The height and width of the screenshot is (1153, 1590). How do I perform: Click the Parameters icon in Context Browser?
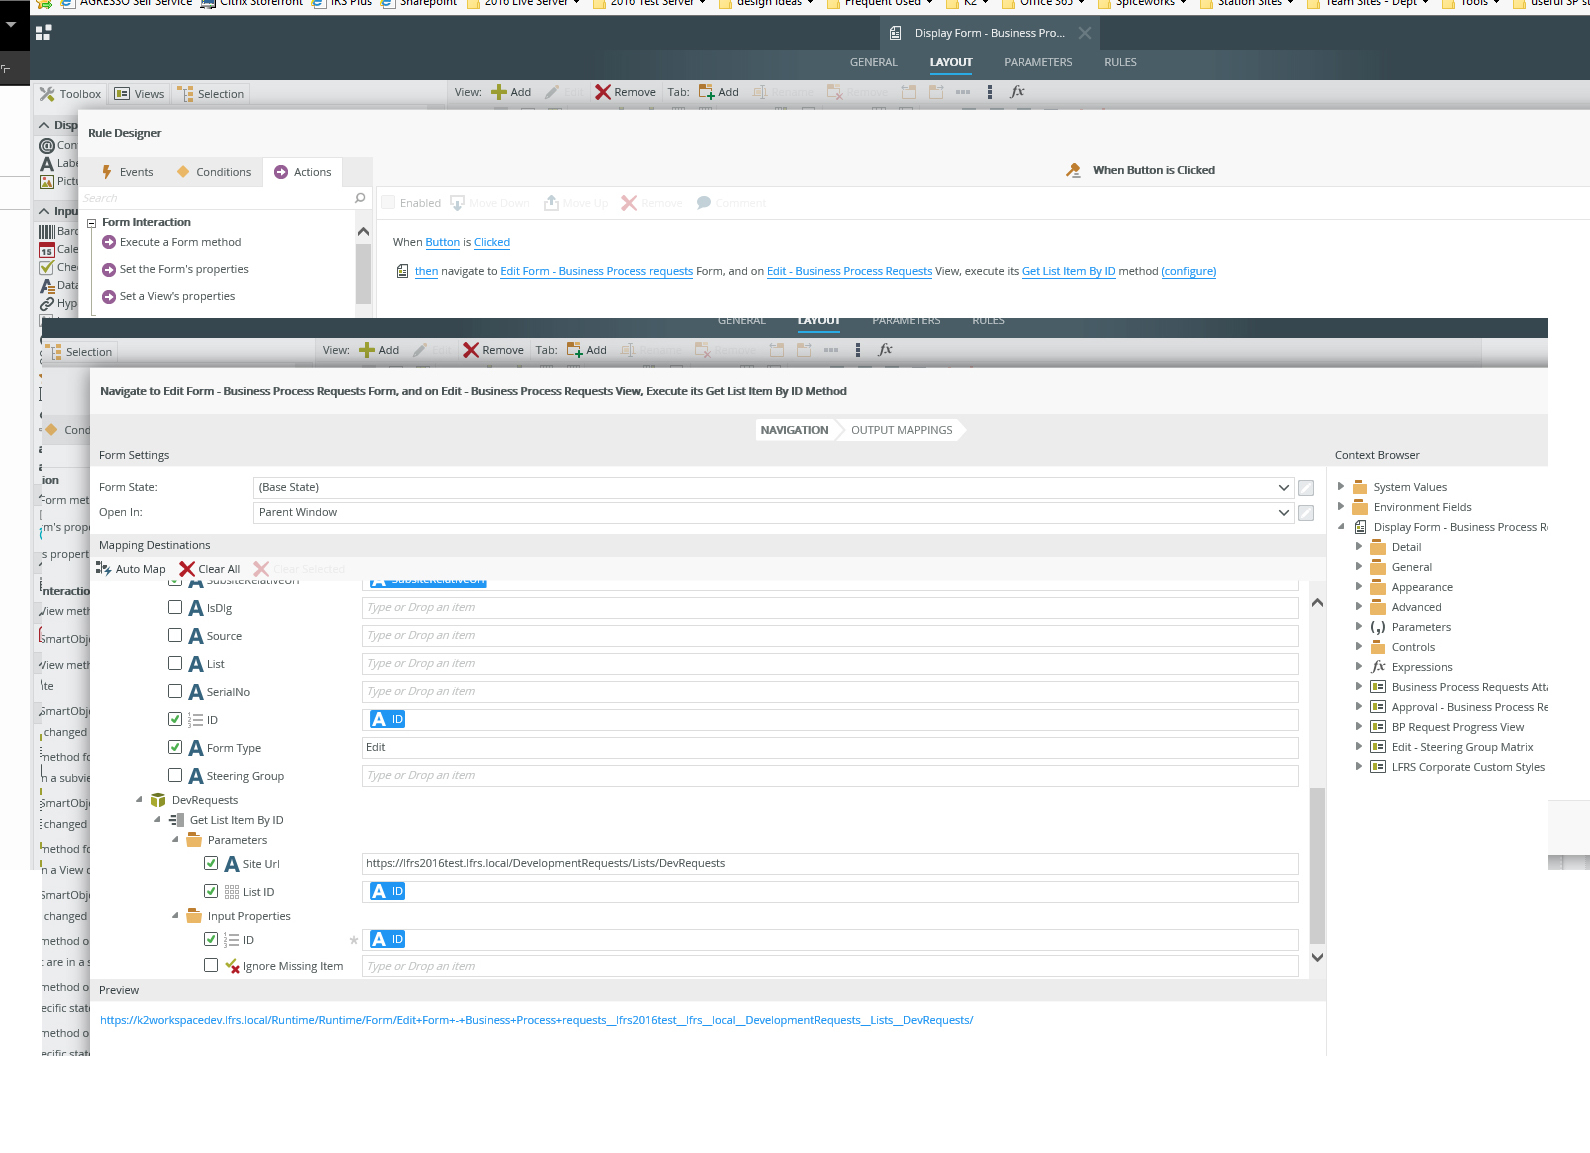1378,627
